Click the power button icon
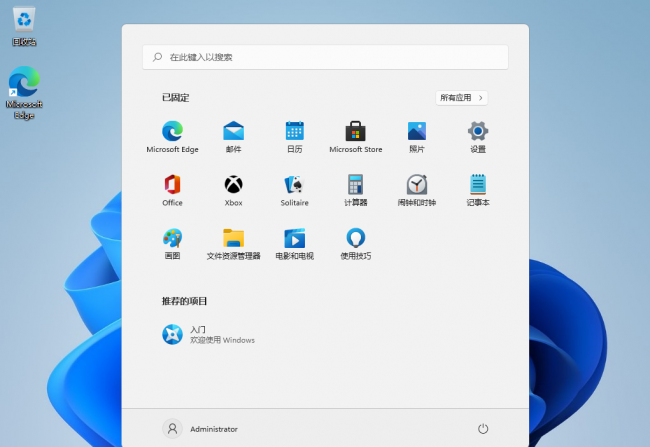650x447 pixels. 483,429
